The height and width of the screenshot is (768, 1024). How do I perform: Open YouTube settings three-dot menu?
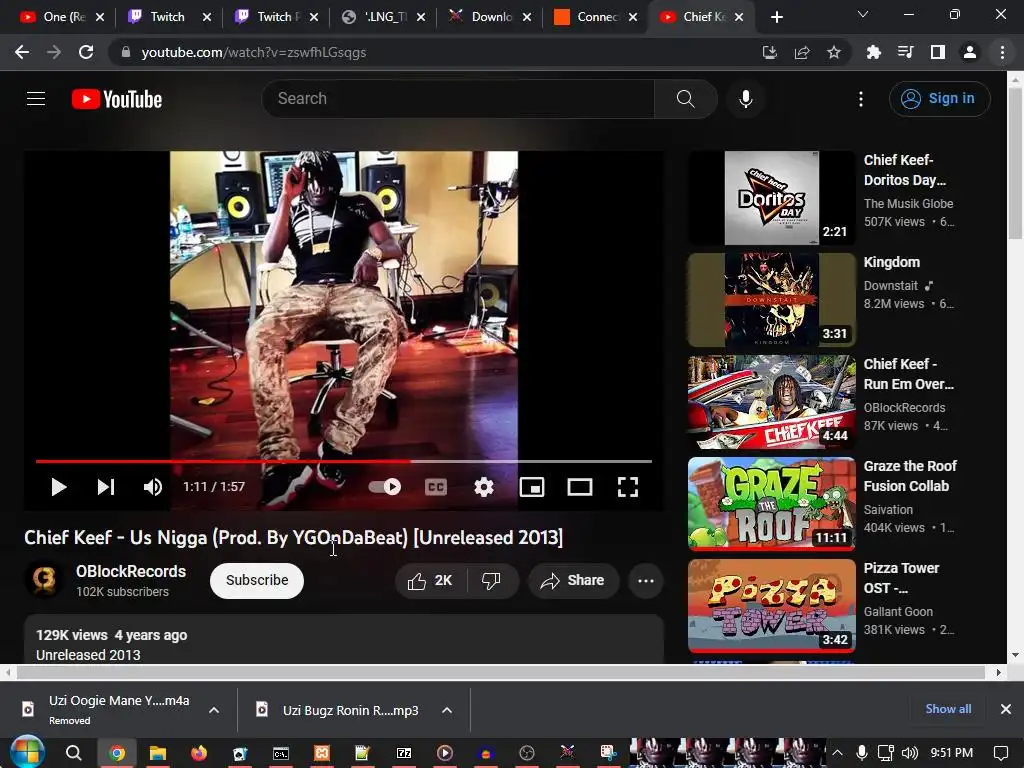pos(861,99)
